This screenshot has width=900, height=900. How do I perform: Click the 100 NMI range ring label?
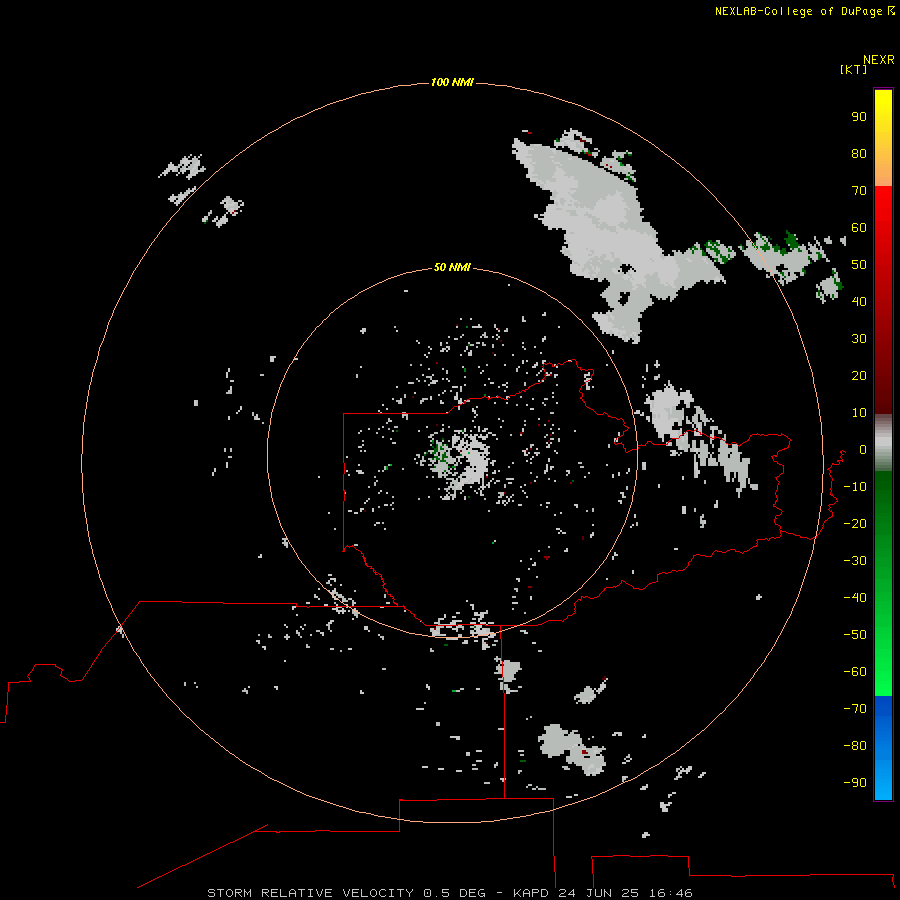point(452,83)
